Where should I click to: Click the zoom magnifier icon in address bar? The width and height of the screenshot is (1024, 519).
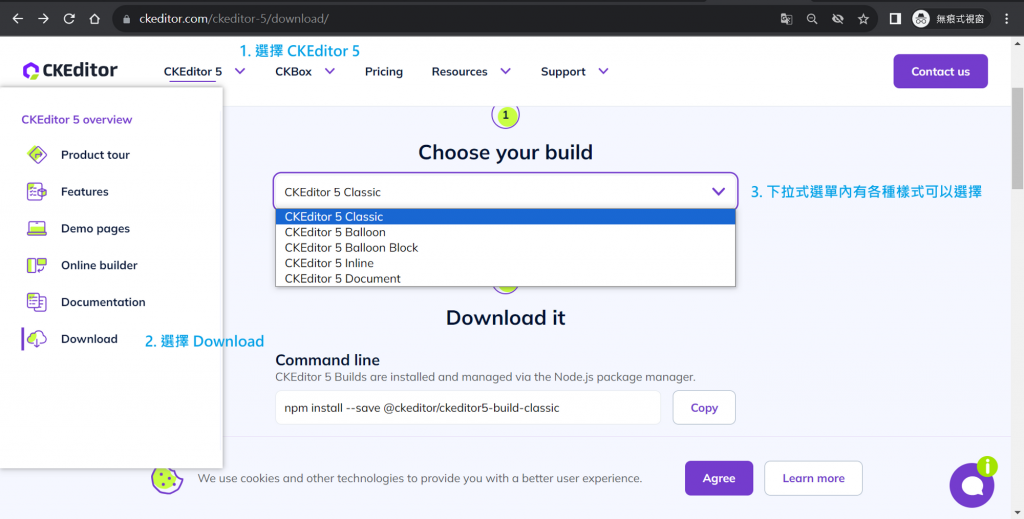(x=812, y=19)
